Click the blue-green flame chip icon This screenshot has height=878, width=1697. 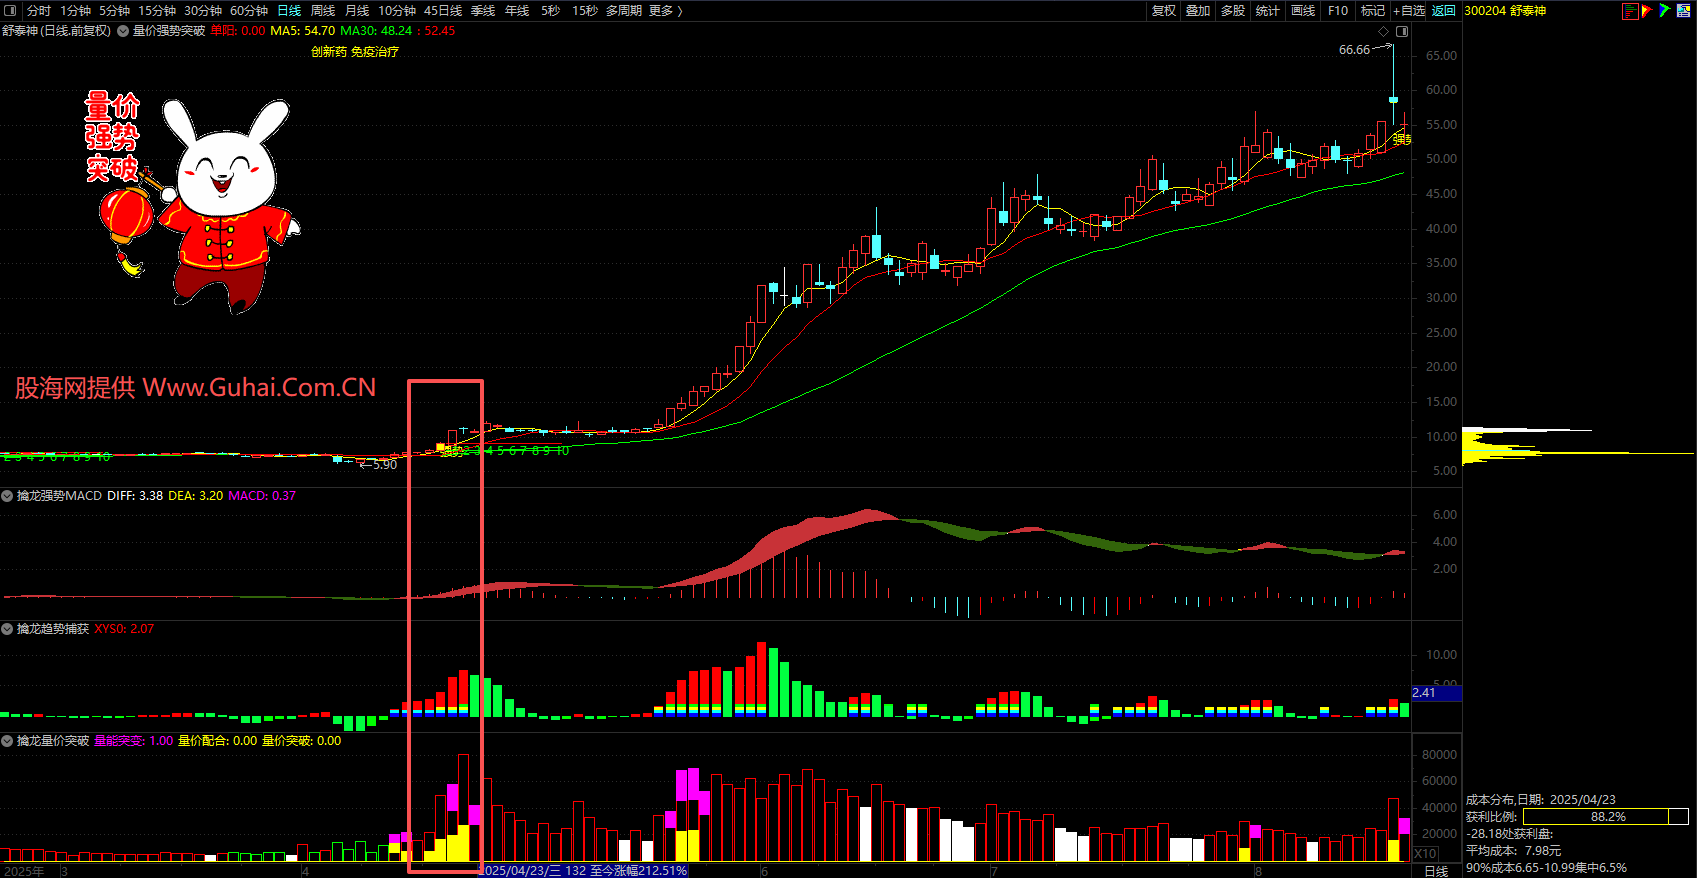[x=1664, y=11]
